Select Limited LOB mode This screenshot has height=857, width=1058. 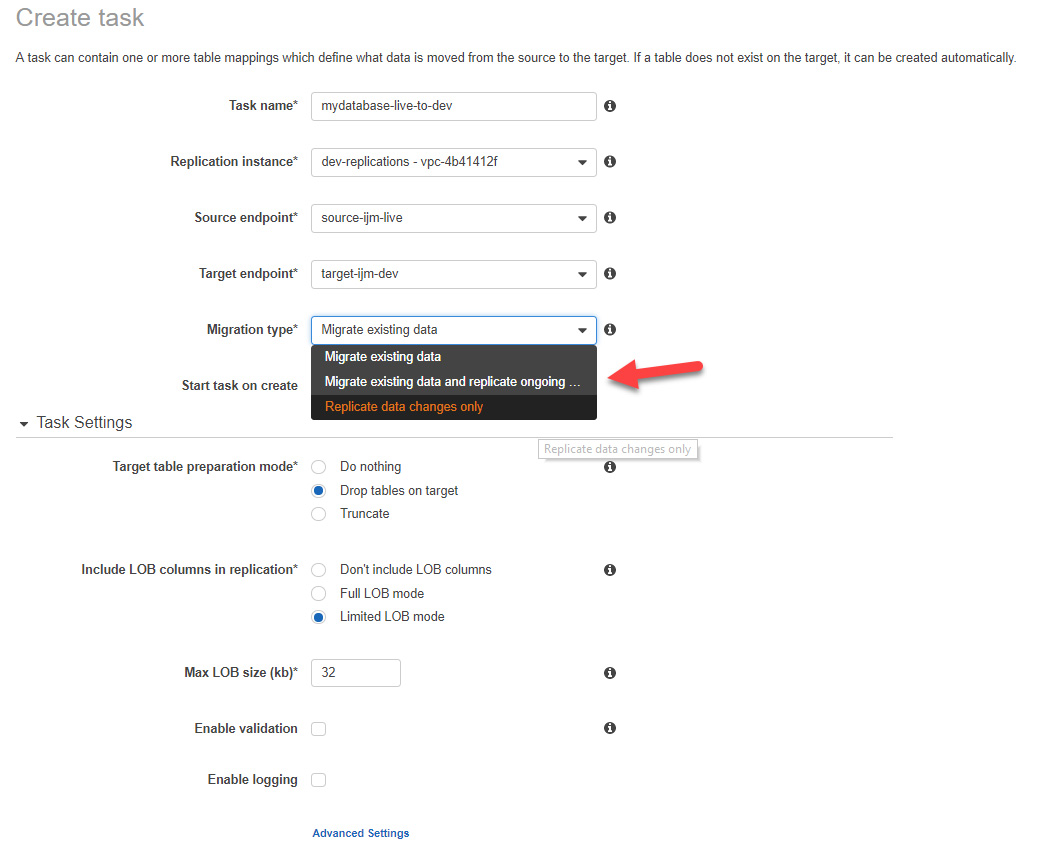(x=318, y=617)
